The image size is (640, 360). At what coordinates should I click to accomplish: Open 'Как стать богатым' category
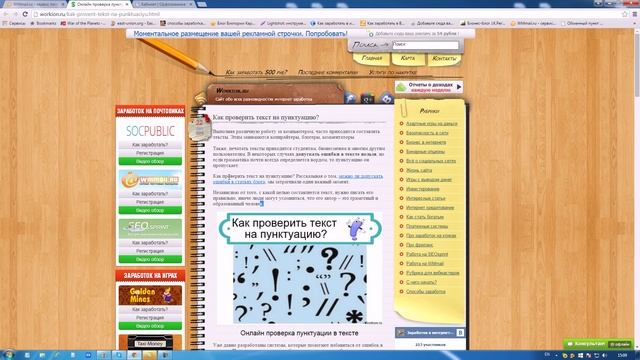point(424,217)
